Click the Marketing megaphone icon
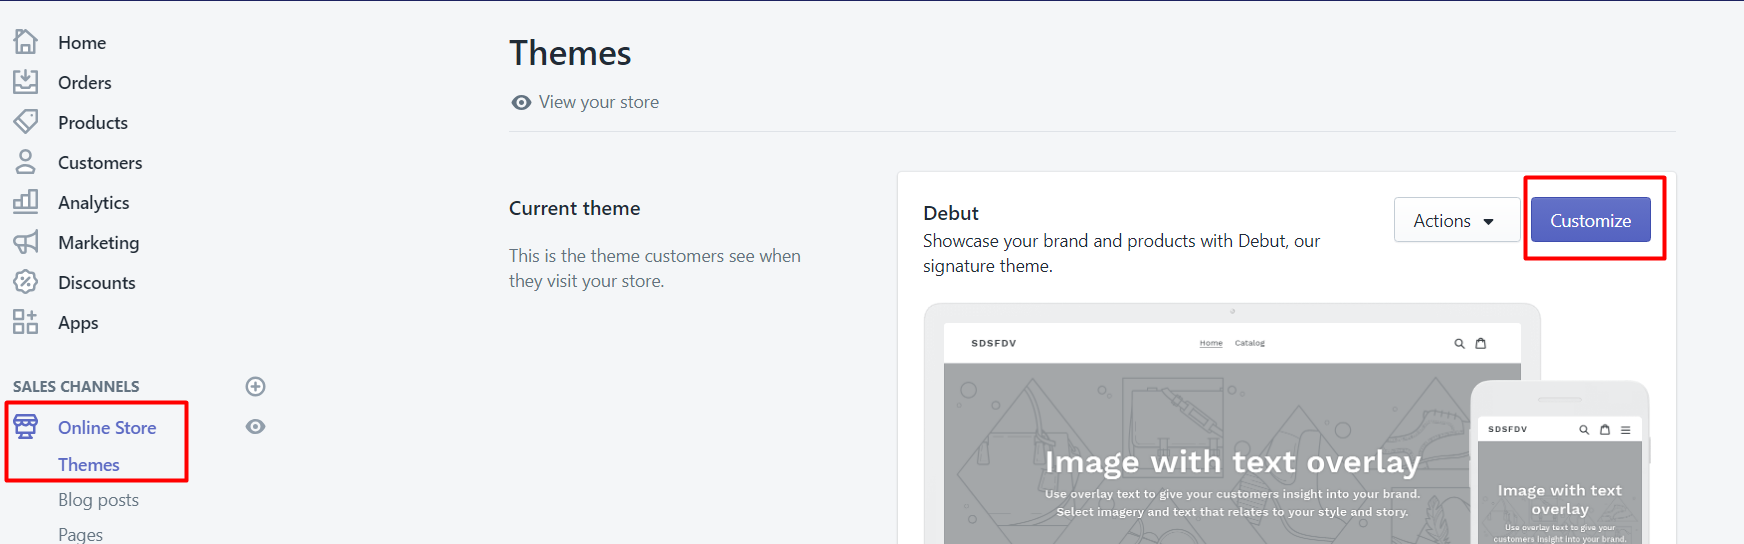The width and height of the screenshot is (1744, 544). [25, 242]
